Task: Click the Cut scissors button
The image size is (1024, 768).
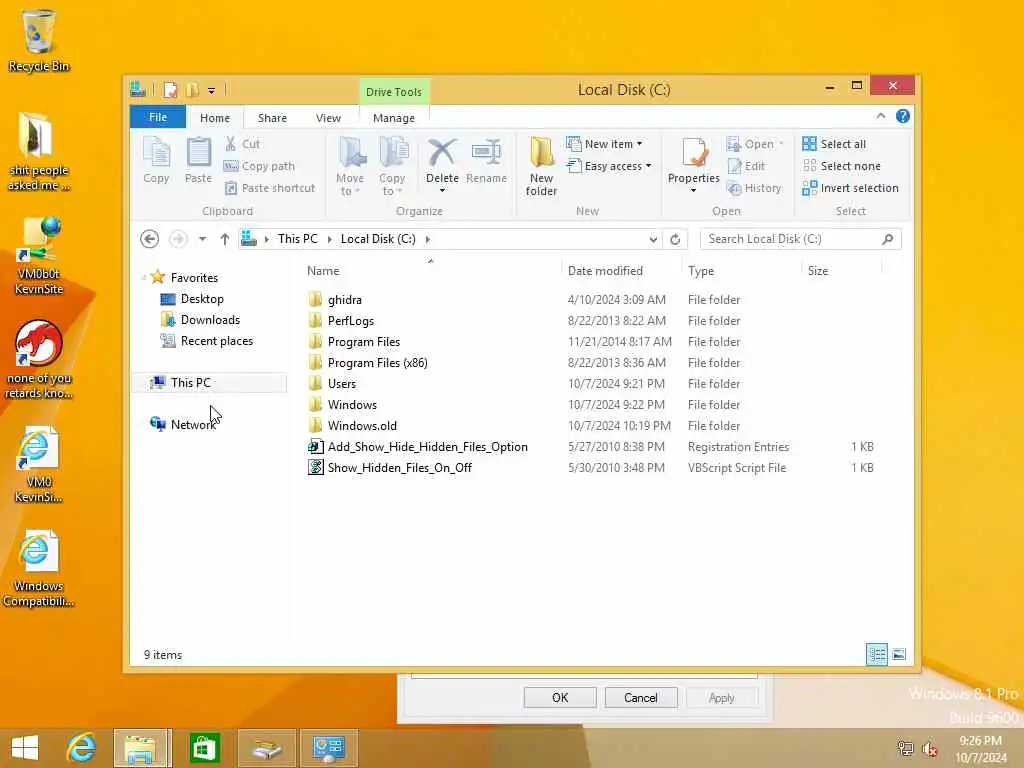Action: click(x=242, y=144)
